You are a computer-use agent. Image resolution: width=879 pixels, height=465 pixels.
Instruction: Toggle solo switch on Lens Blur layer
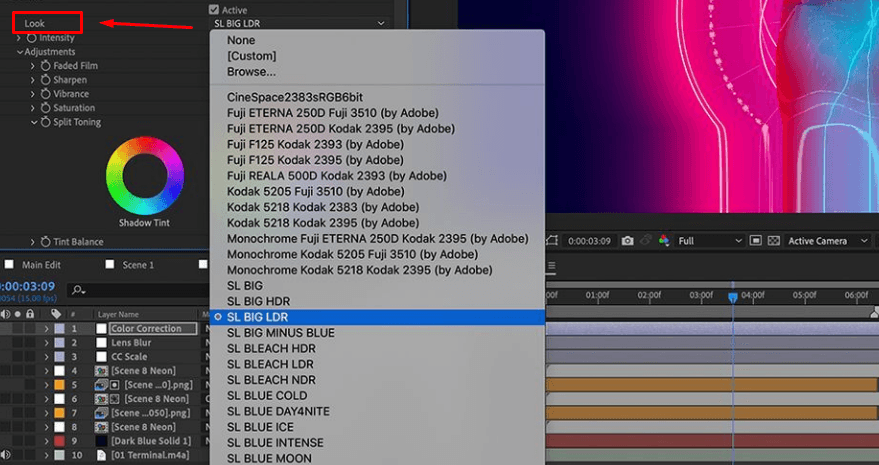[x=18, y=343]
